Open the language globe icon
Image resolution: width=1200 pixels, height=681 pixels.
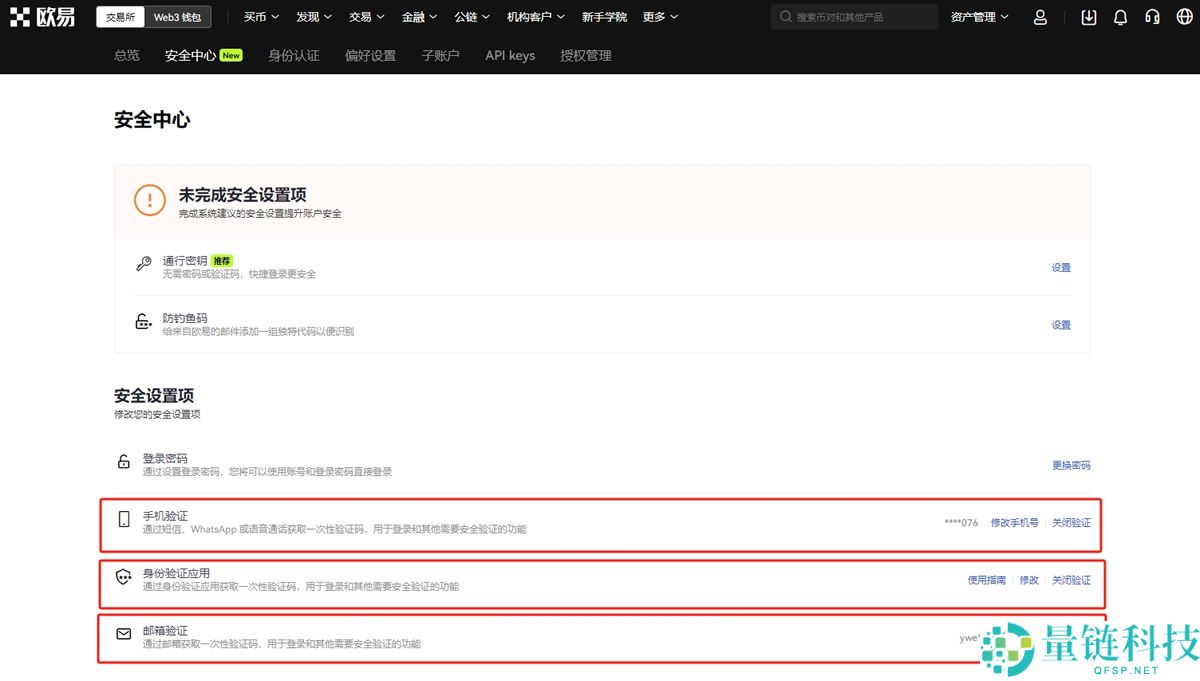click(1184, 17)
